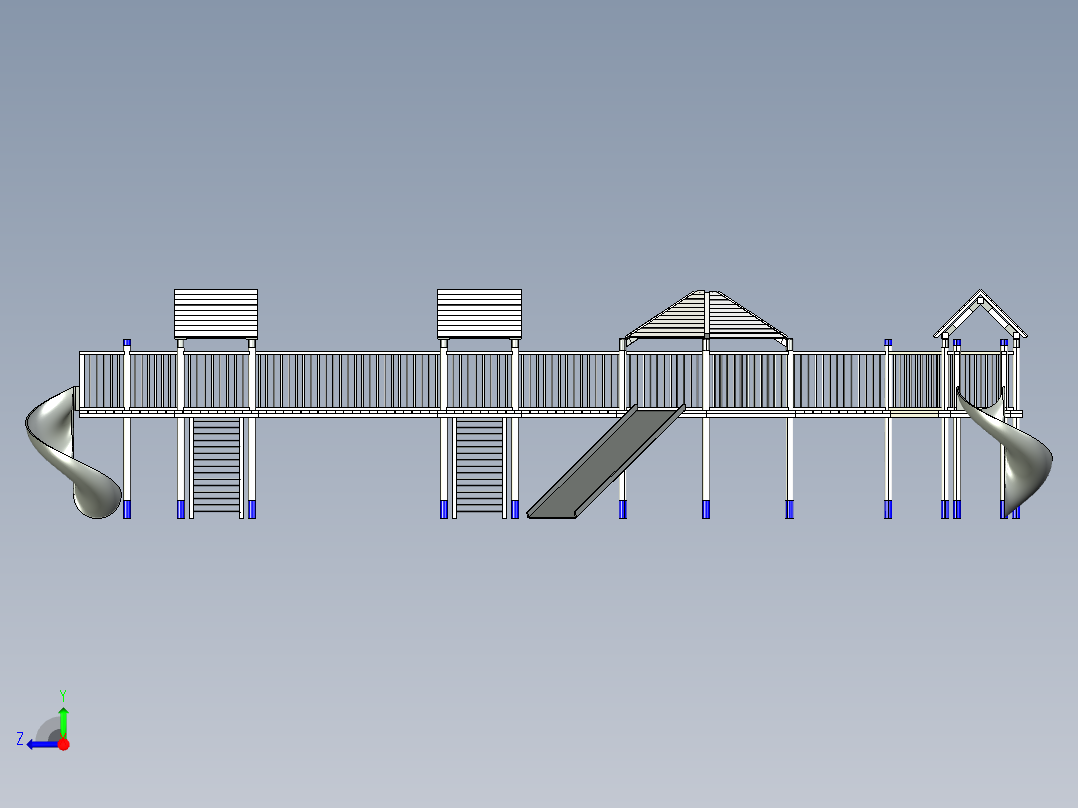Click the green Y axis arrow of the triad
Image resolution: width=1078 pixels, height=808 pixels.
click(x=63, y=722)
